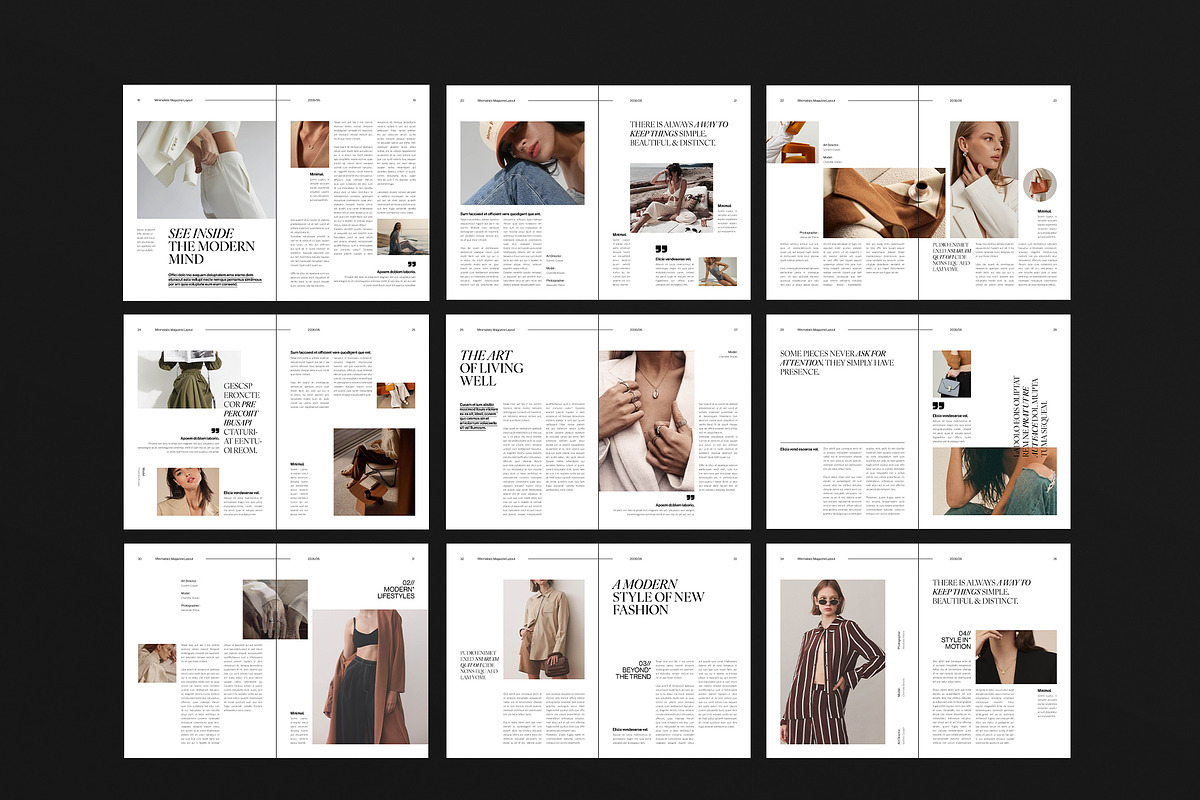Select the "02// MODERN LIFESTYLES" section label
Screen dimensions: 1200x800
[394, 591]
